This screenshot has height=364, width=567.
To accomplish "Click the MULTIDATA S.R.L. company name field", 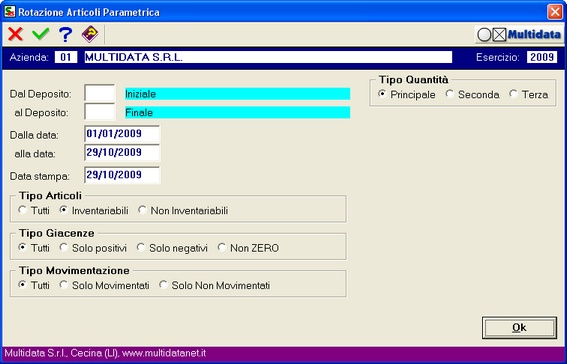I will [x=268, y=57].
